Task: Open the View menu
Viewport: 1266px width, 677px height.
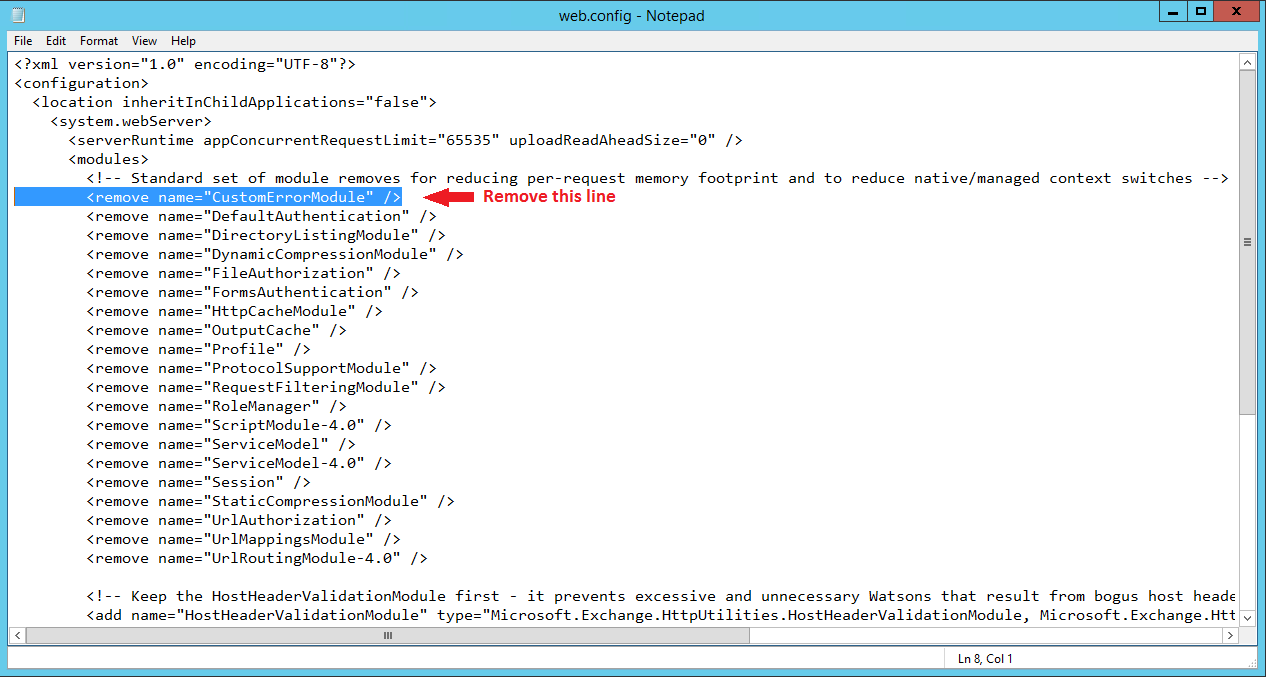Action: pyautogui.click(x=144, y=41)
